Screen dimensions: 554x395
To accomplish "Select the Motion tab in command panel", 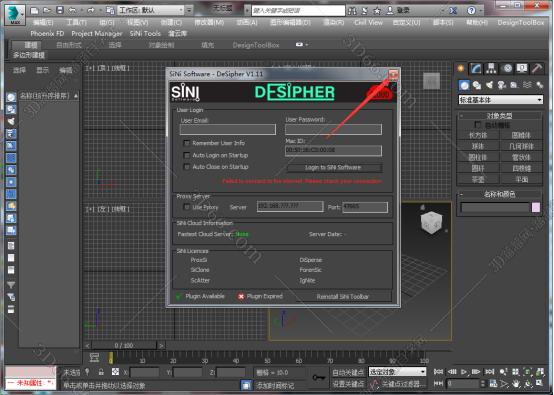I will (507, 68).
